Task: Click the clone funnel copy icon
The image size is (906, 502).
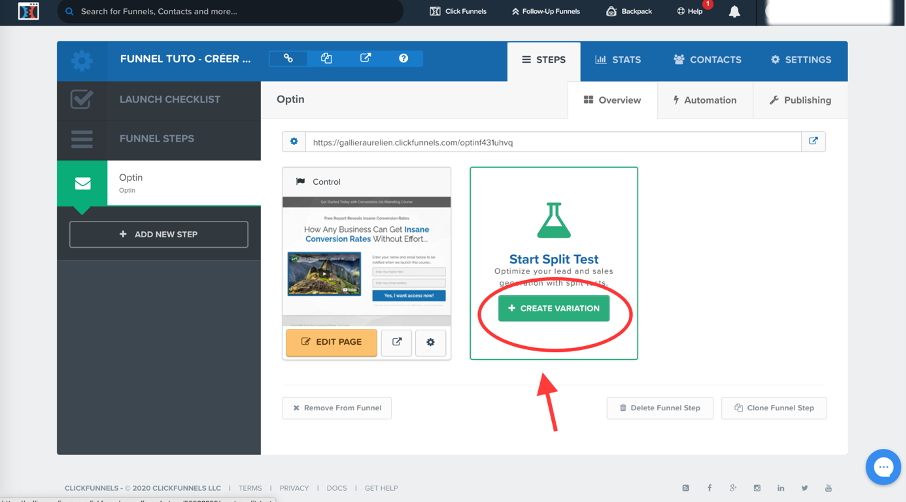Action: click(326, 58)
